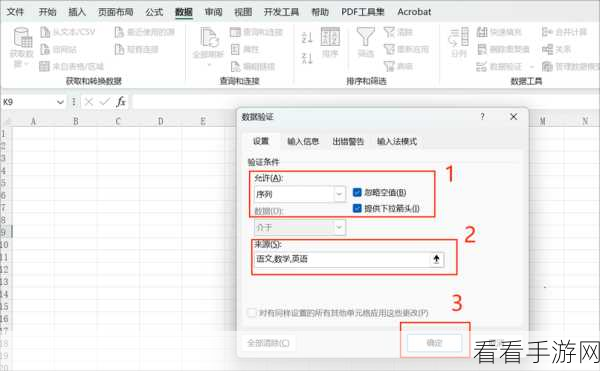Open the Get Data (获取数据) menu icon

(22, 37)
